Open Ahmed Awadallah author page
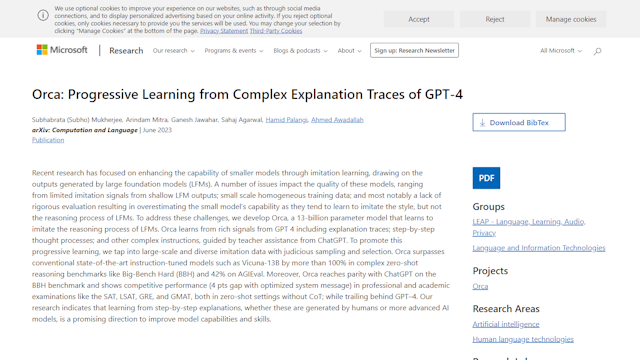640x360 pixels. click(x=337, y=120)
